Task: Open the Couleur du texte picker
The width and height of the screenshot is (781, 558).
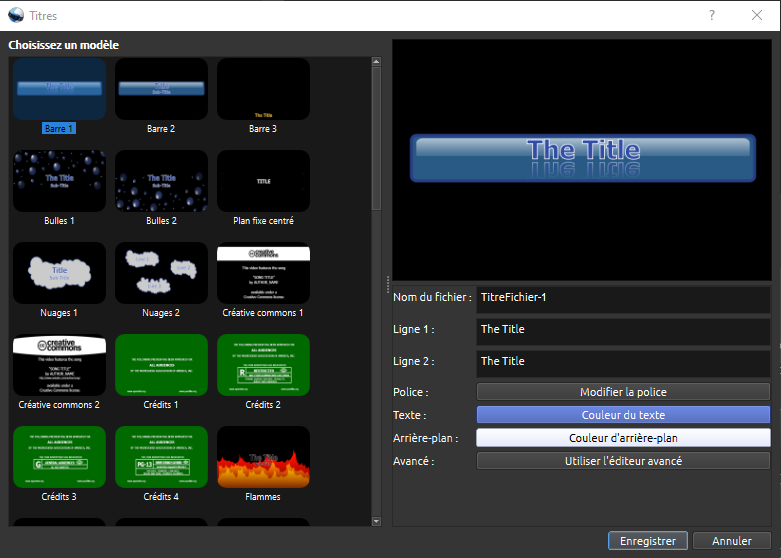Action: click(x=623, y=415)
